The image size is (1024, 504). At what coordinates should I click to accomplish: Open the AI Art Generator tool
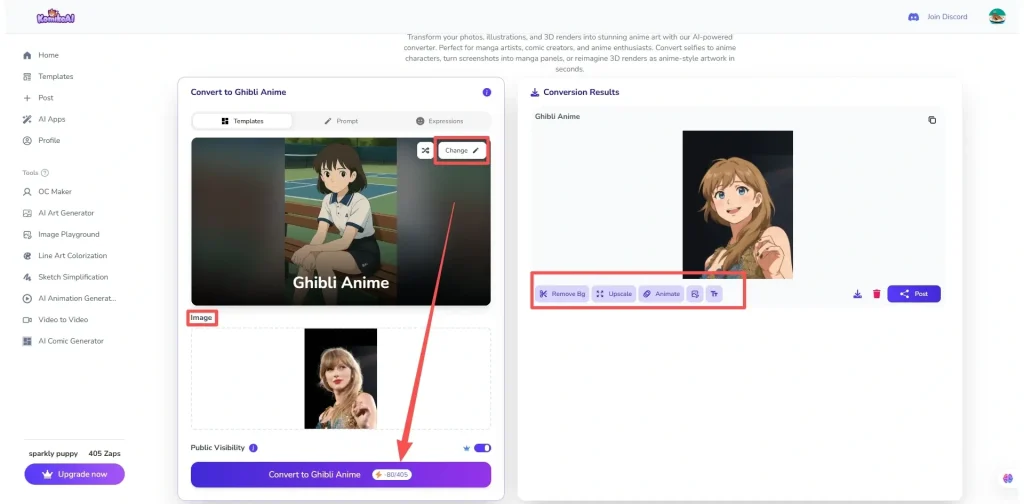(59, 213)
